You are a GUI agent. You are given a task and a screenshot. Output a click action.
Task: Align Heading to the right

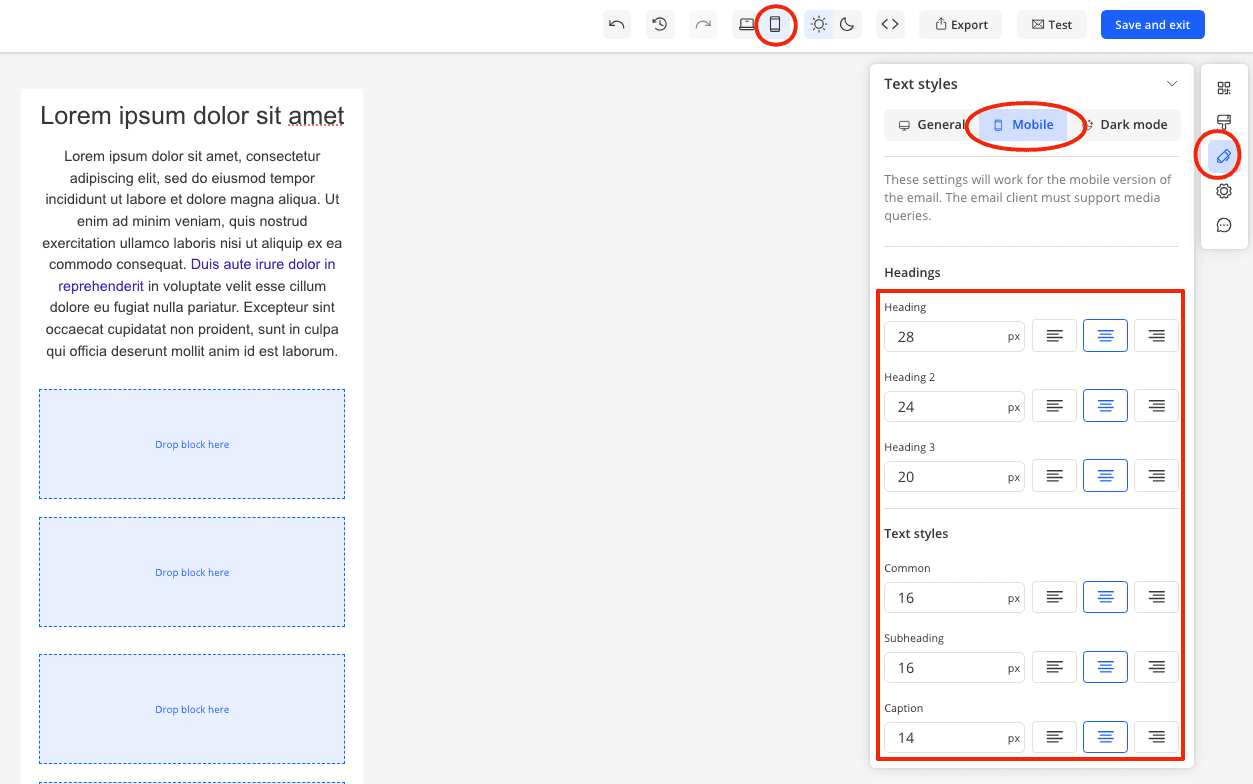(x=1156, y=336)
